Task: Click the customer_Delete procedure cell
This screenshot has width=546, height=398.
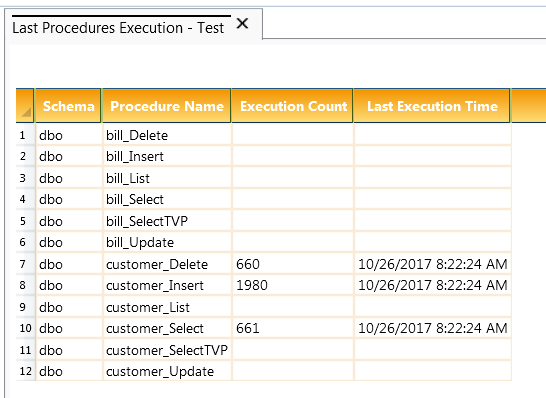Action: [167, 264]
